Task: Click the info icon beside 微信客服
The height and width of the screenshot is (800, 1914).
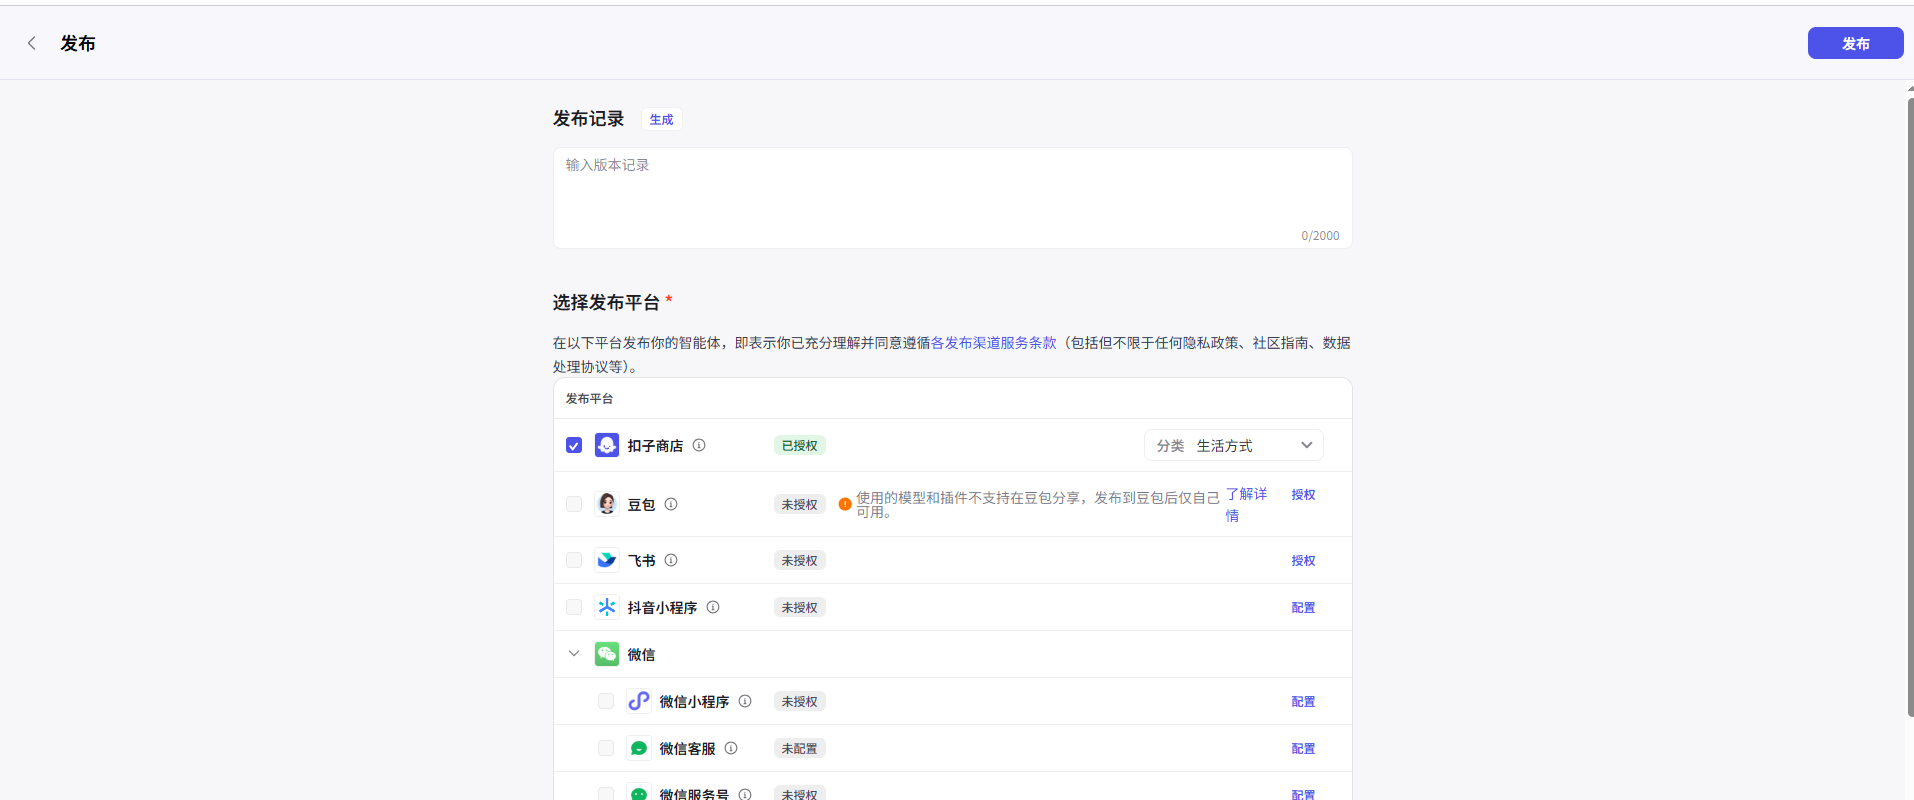Action: pos(731,748)
